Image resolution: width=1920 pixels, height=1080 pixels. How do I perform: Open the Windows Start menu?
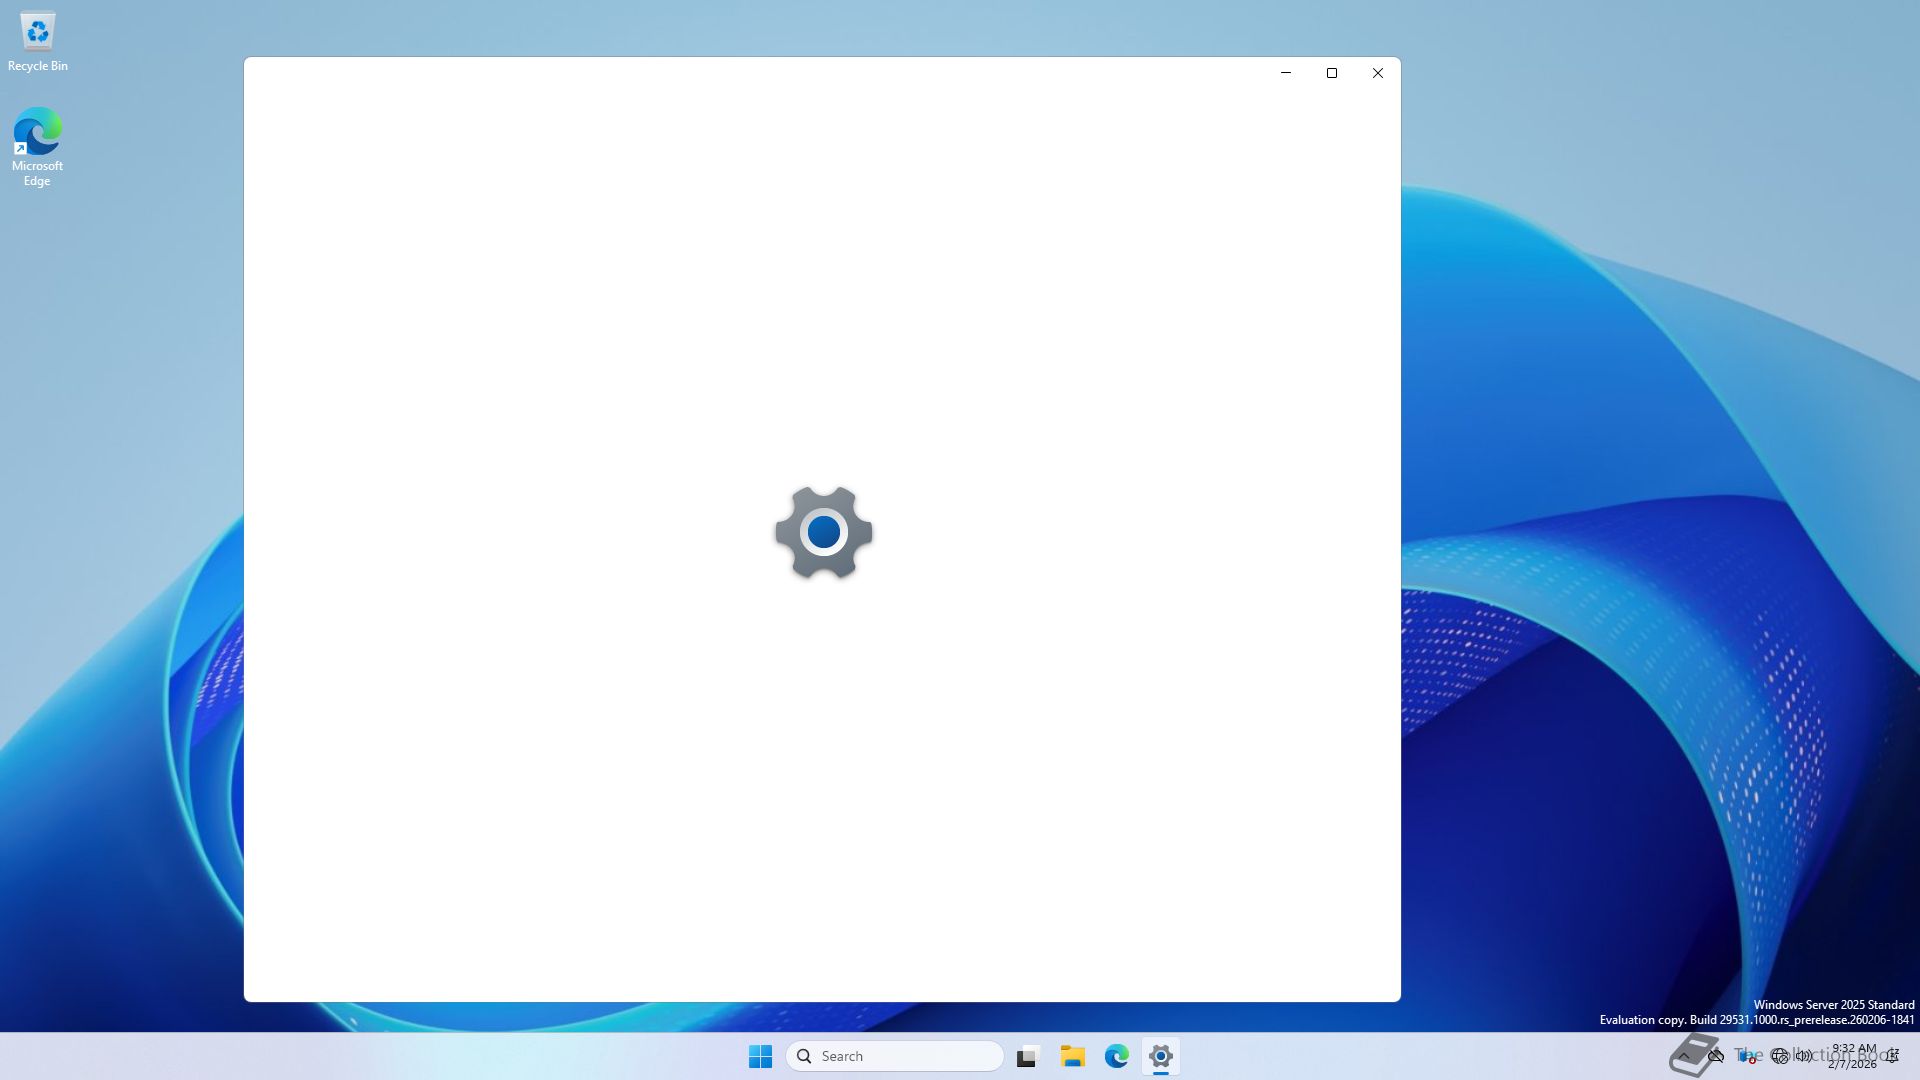760,1056
